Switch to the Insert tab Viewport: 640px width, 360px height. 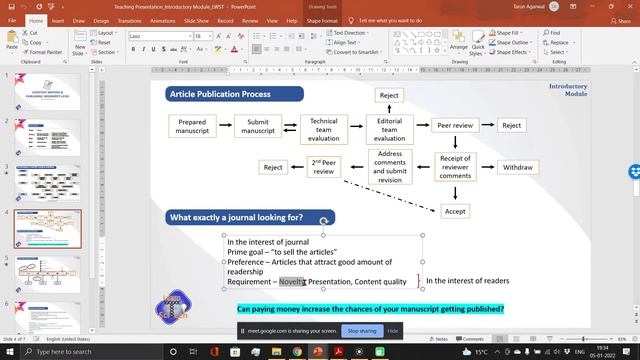coord(58,20)
